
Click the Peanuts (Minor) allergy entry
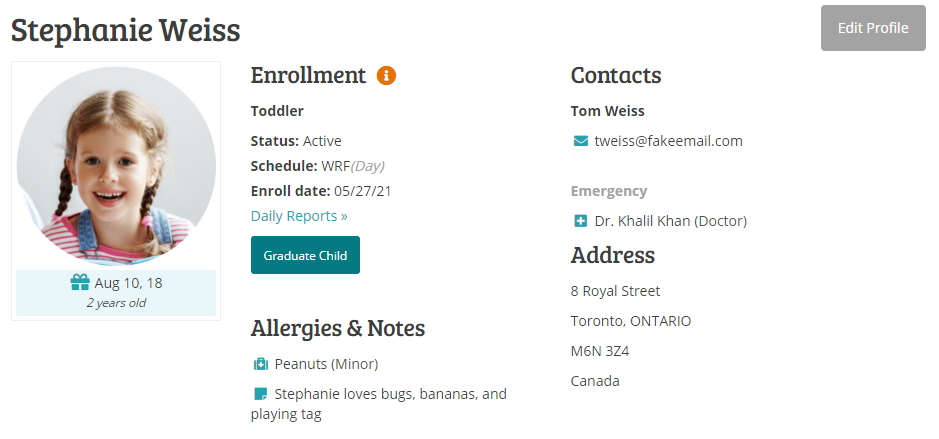(x=326, y=364)
